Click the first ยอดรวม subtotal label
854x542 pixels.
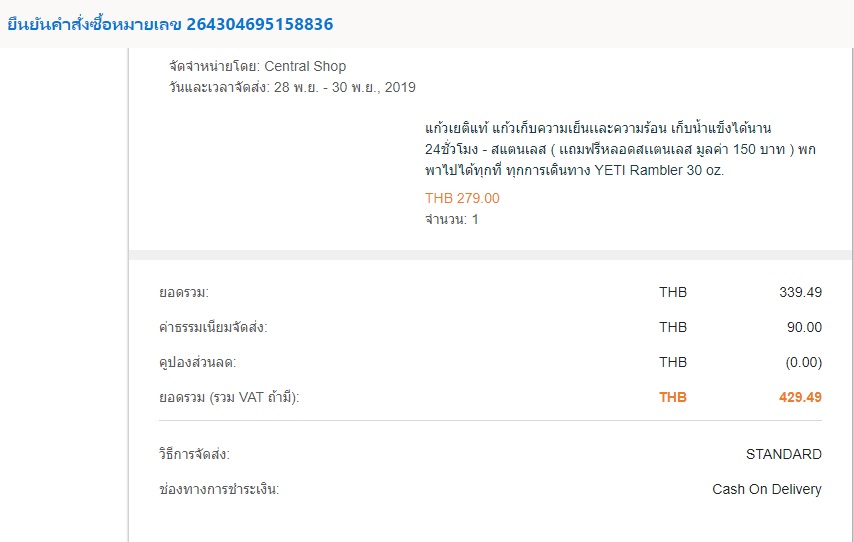[x=184, y=292]
